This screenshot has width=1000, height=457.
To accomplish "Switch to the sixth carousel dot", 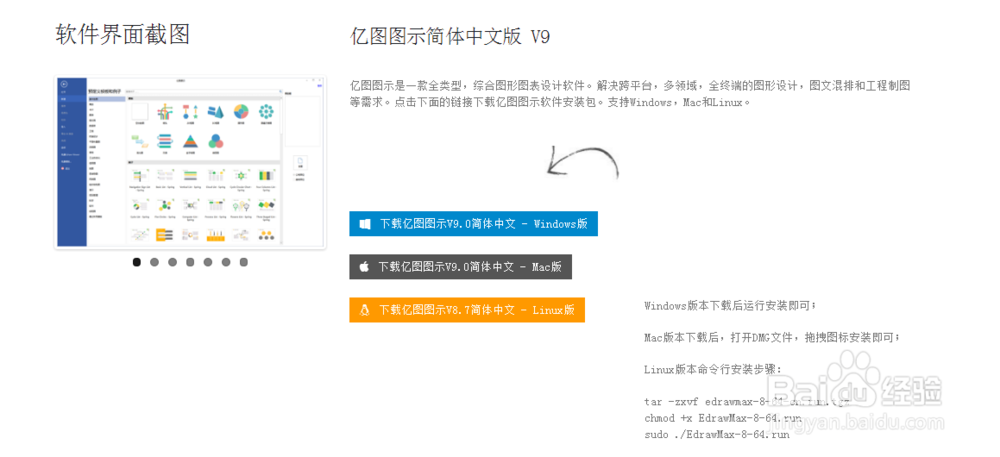I will tap(226, 262).
